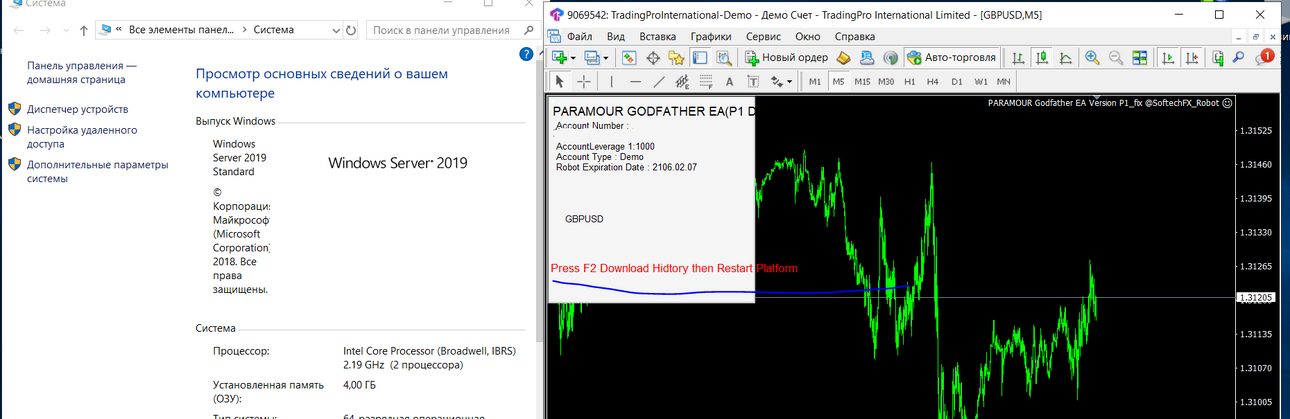Image resolution: width=1290 pixels, height=419 pixels.
Task: Select the text label tool
Action: [752, 81]
